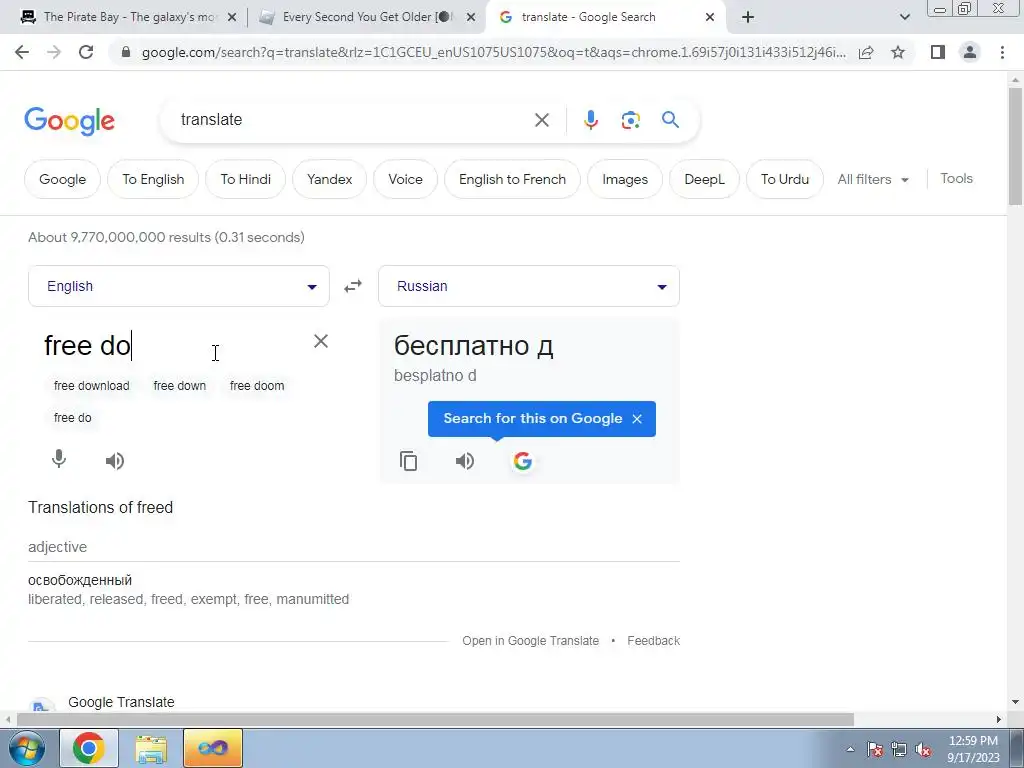This screenshot has height=768, width=1024.
Task: Translate by voice with the microphone
Action: click(59, 460)
